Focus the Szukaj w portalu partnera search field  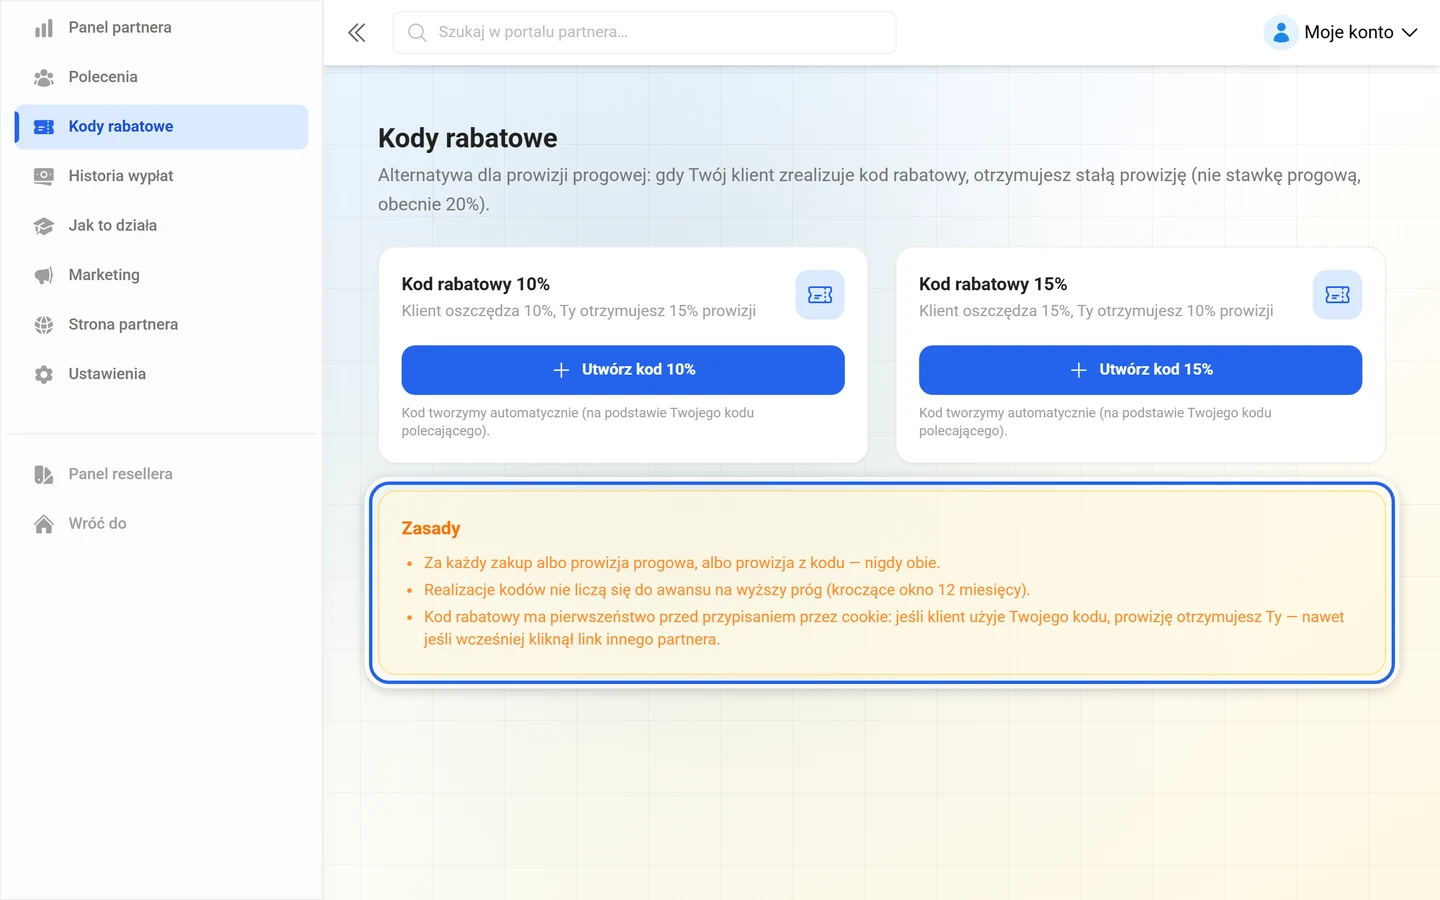(645, 33)
